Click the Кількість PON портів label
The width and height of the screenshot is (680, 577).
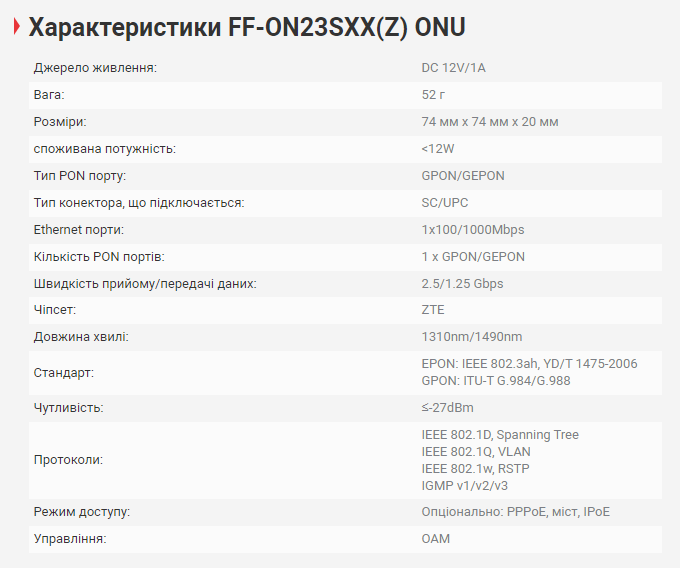pyautogui.click(x=99, y=257)
